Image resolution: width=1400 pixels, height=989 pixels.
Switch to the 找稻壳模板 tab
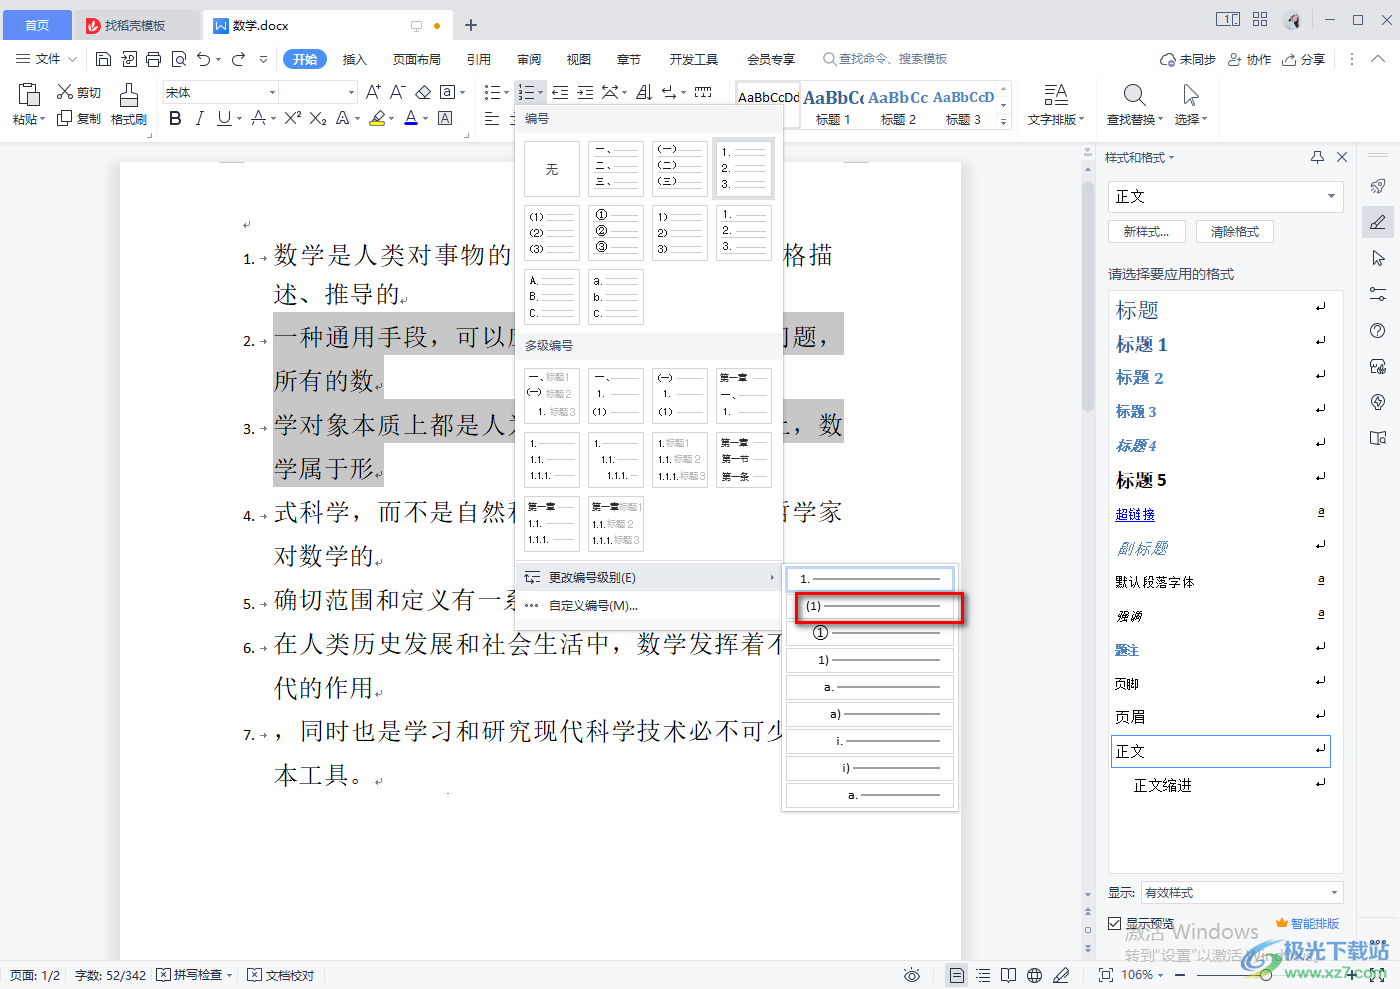[136, 25]
